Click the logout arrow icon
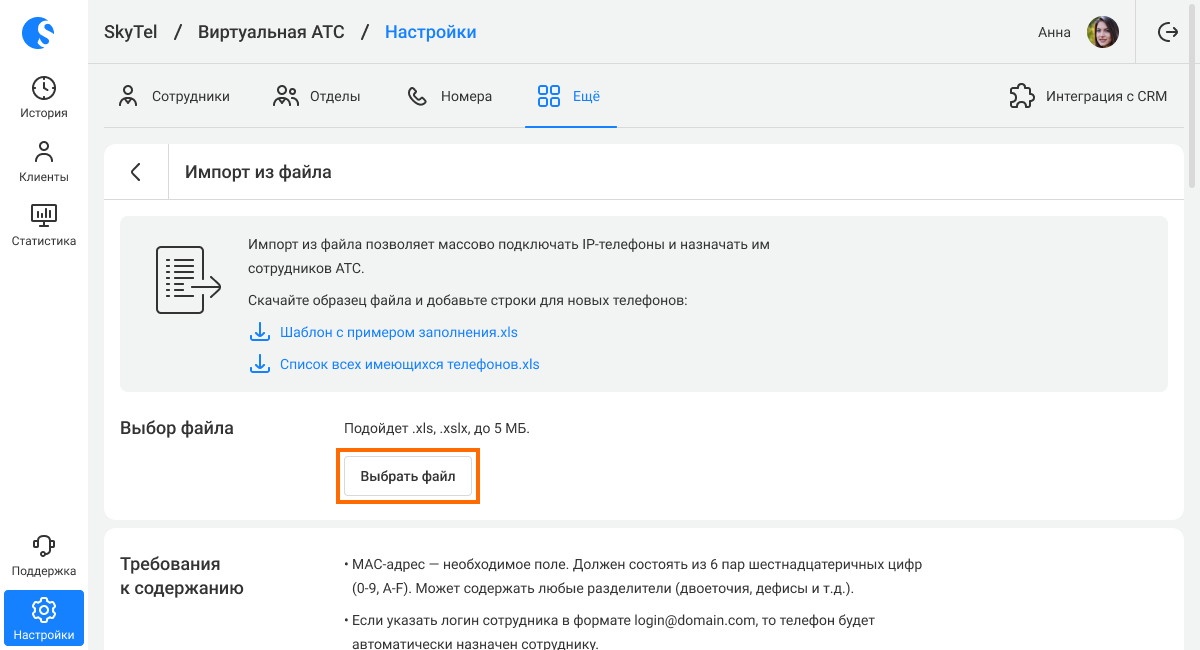1200x650 pixels. coord(1168,32)
